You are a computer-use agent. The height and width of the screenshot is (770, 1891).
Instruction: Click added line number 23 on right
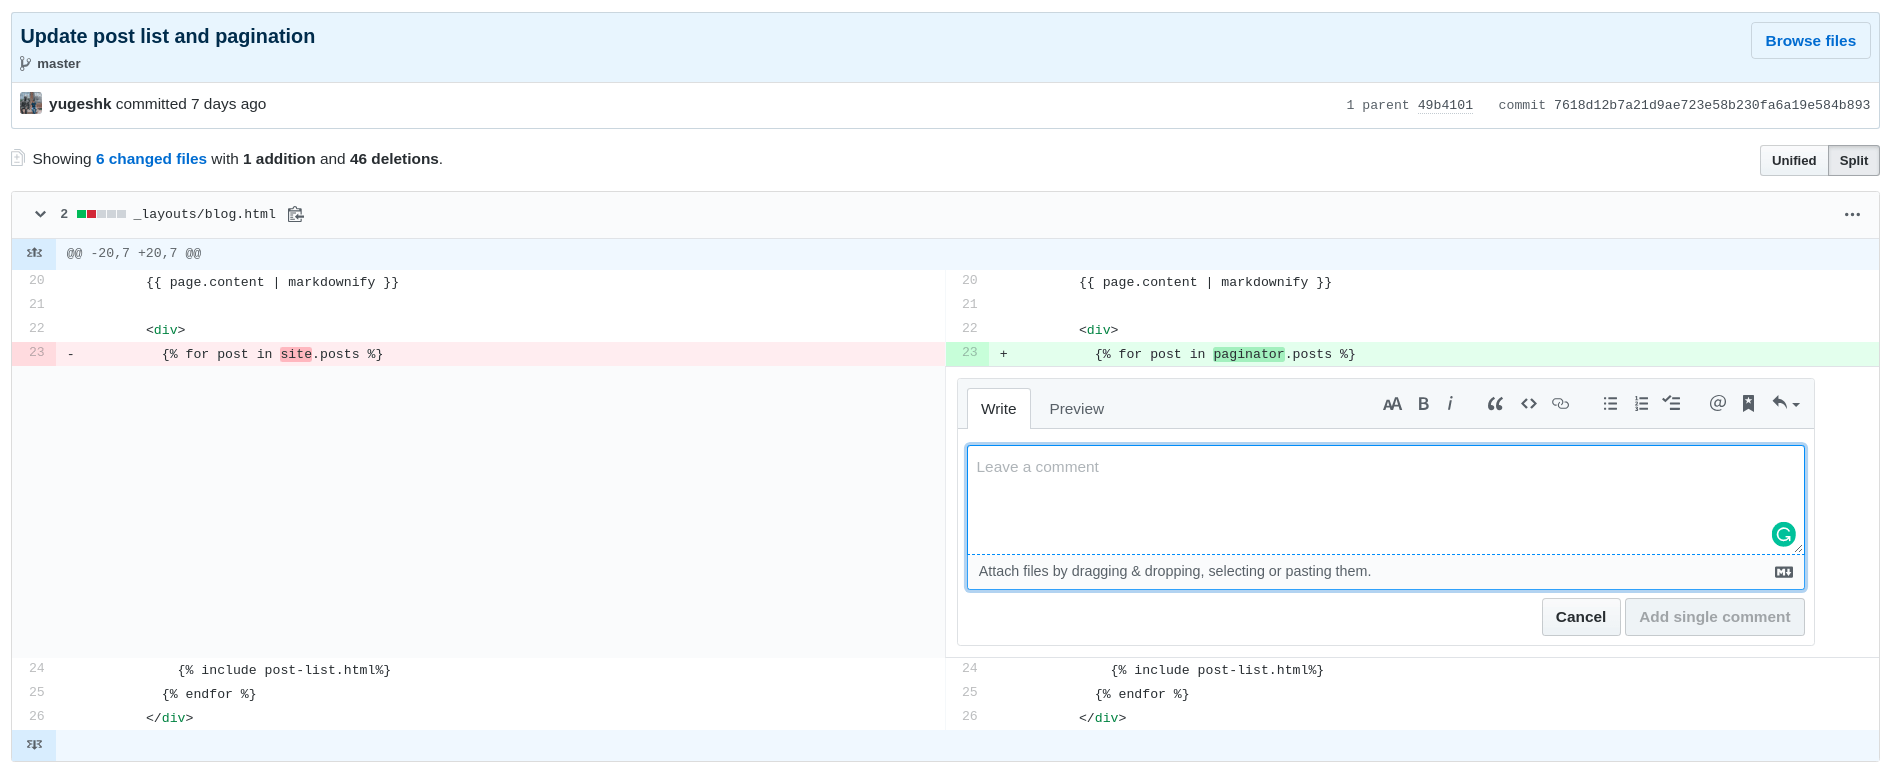point(969,353)
